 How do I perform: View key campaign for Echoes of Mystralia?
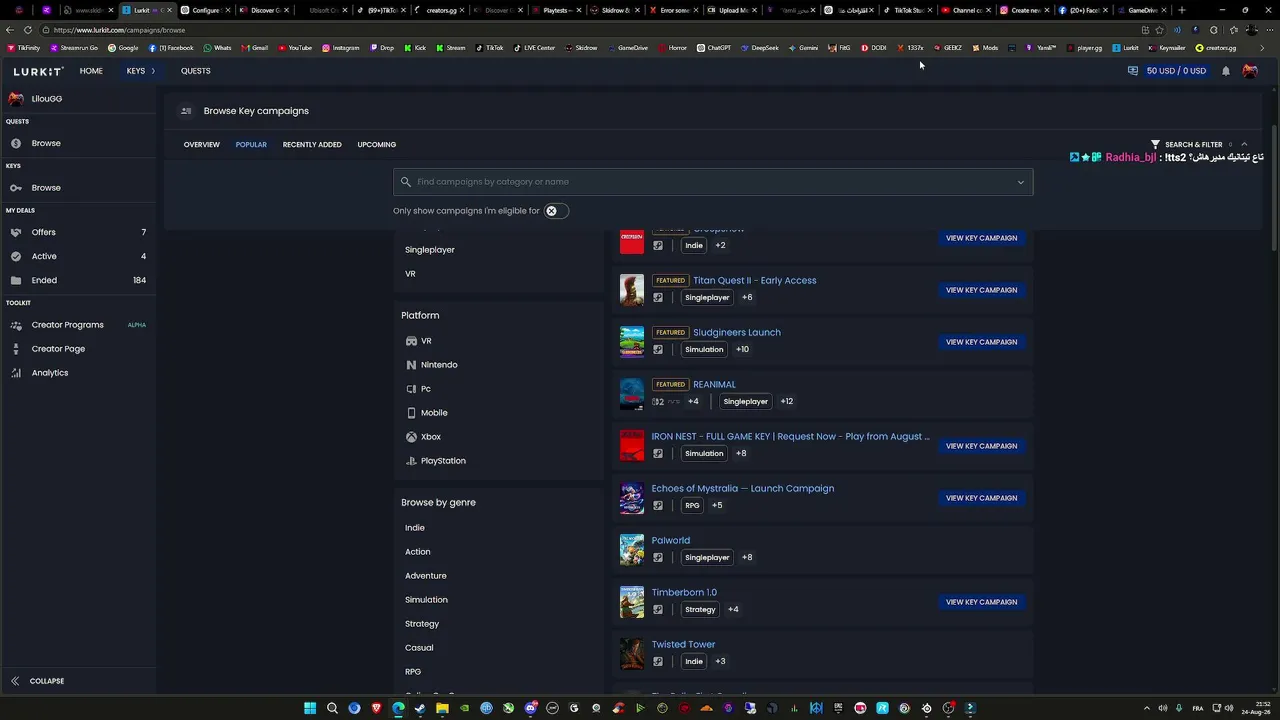point(982,498)
